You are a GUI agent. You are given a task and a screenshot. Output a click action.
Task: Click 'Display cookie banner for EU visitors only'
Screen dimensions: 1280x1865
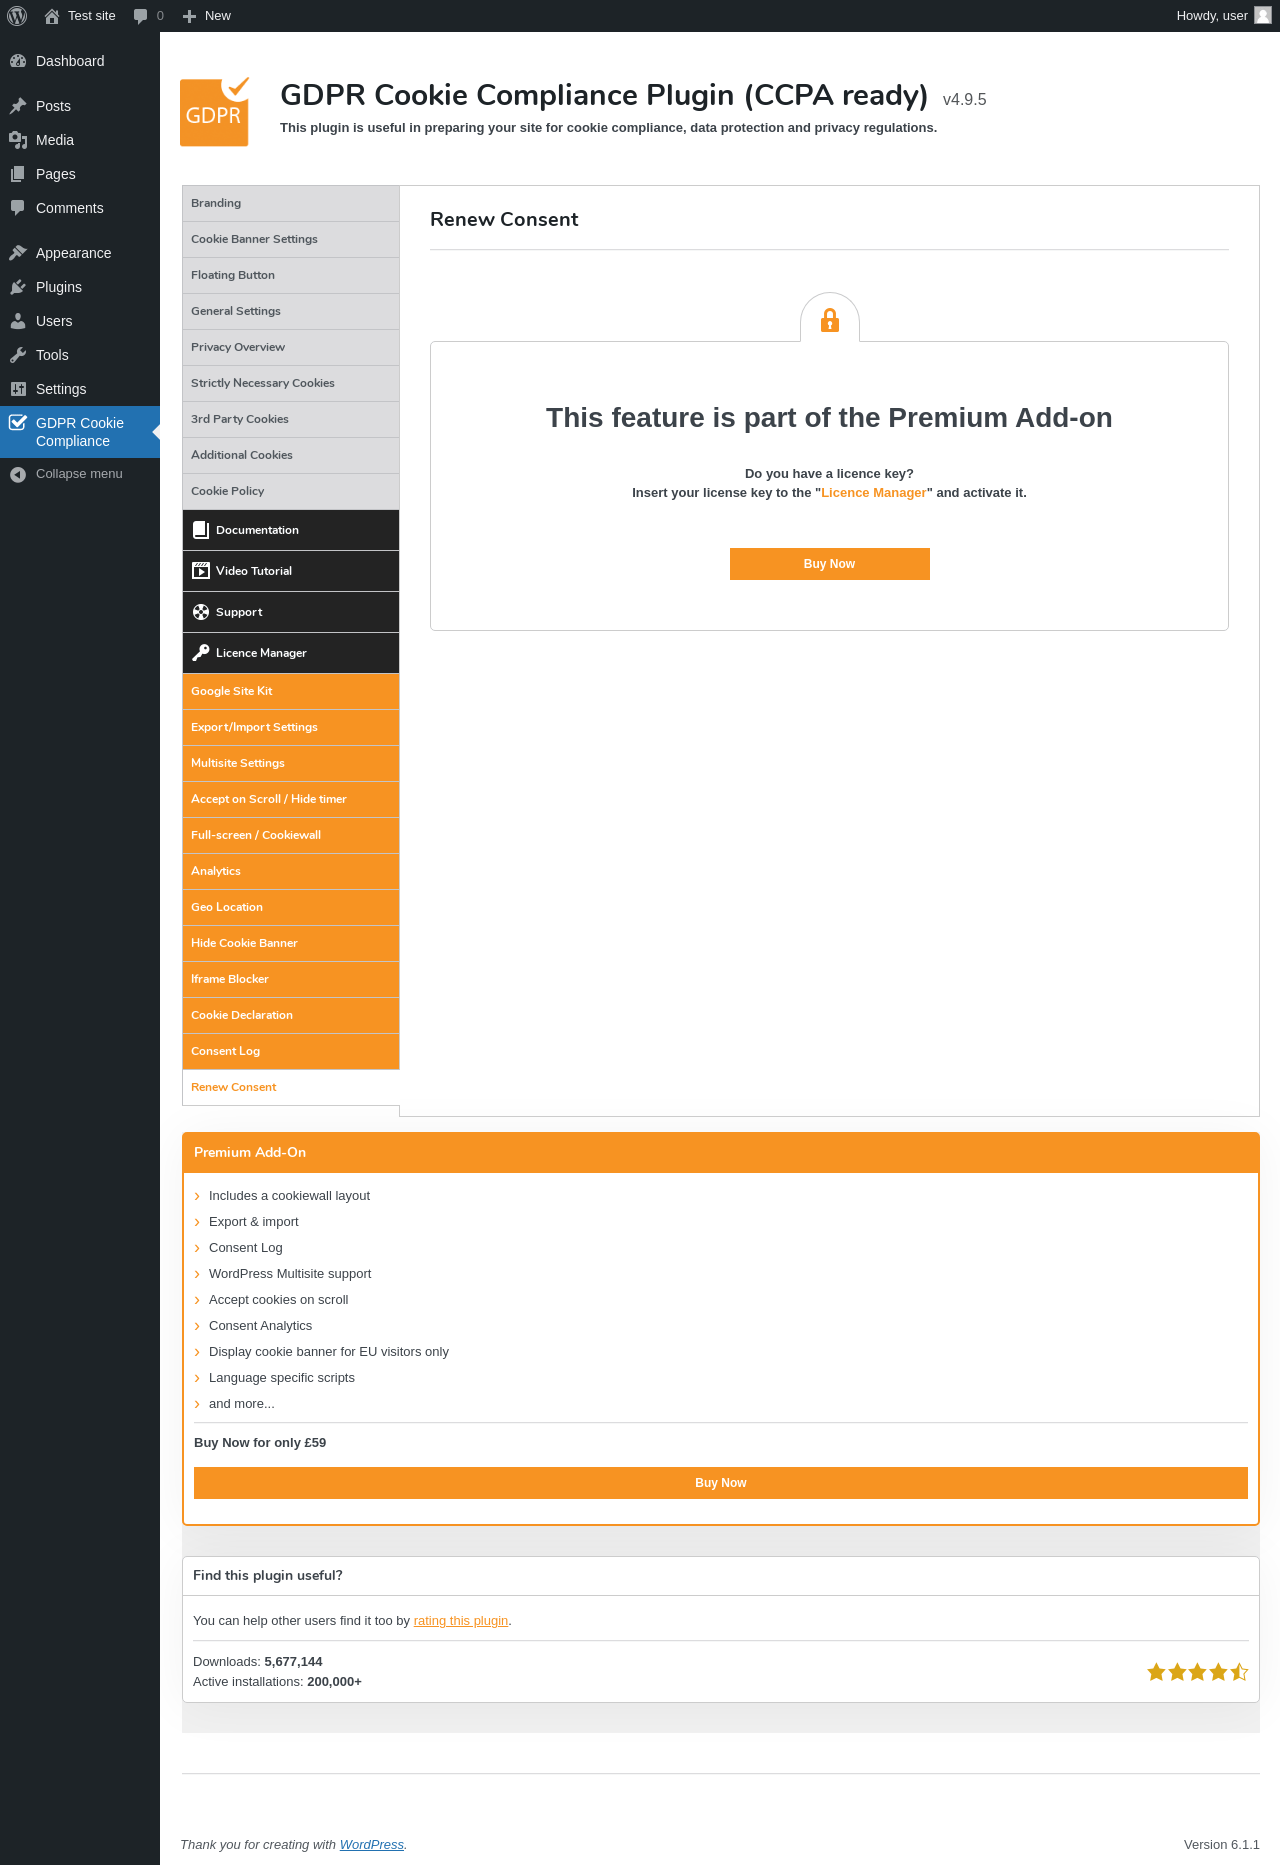(329, 1352)
